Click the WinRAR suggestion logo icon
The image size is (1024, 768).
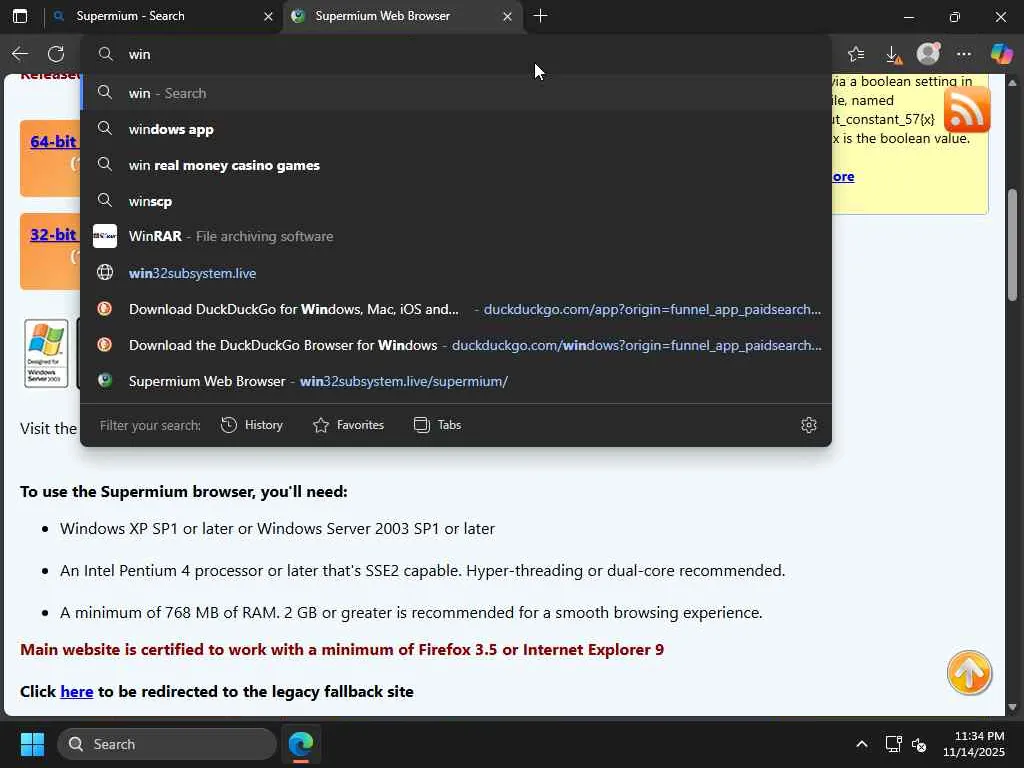pos(104,236)
